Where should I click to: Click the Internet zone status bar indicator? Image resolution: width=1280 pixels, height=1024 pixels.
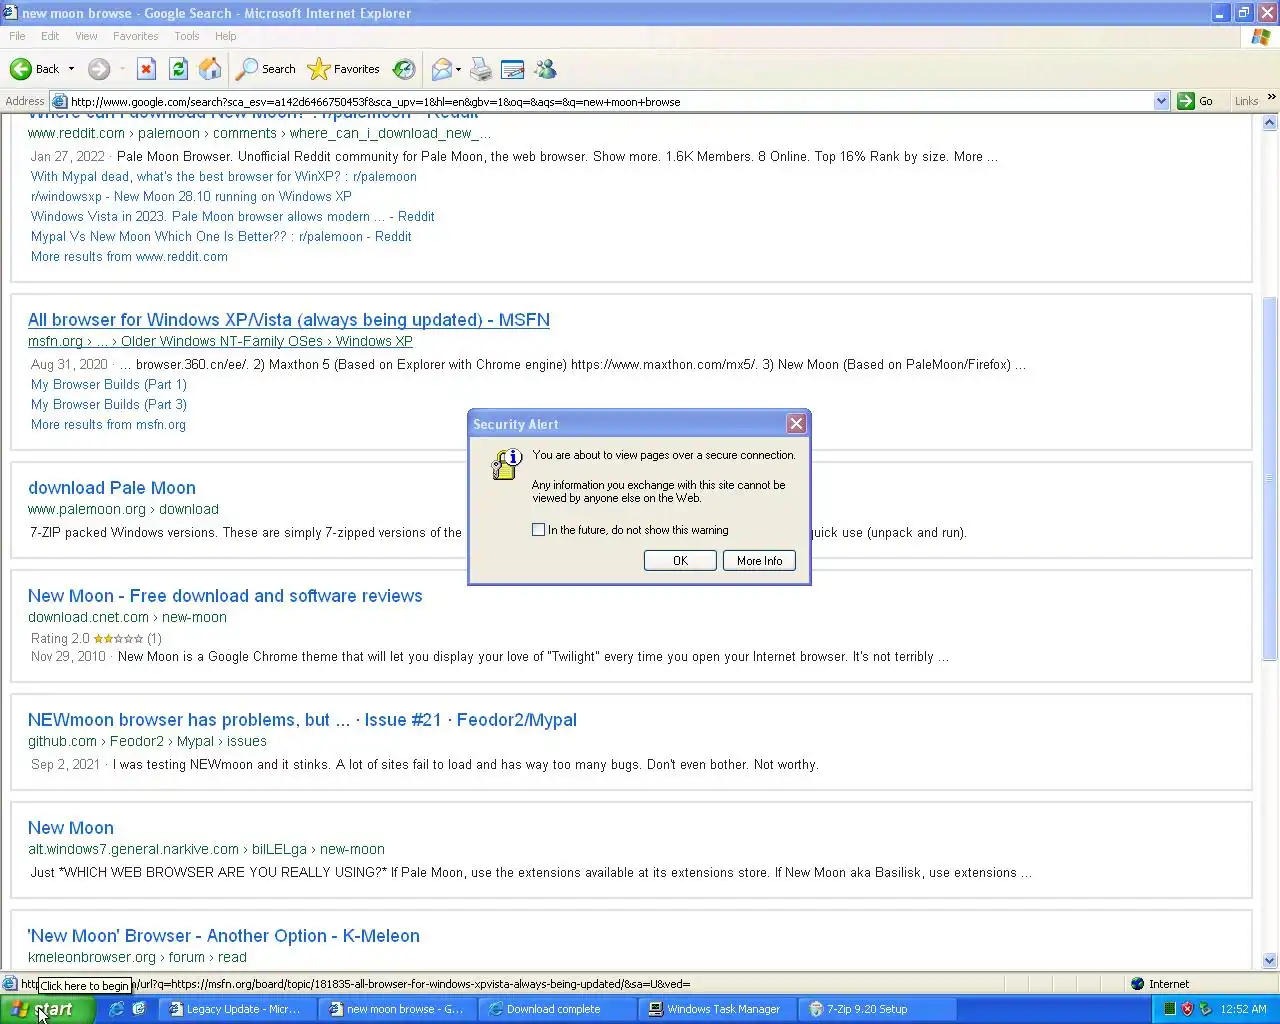click(1160, 984)
